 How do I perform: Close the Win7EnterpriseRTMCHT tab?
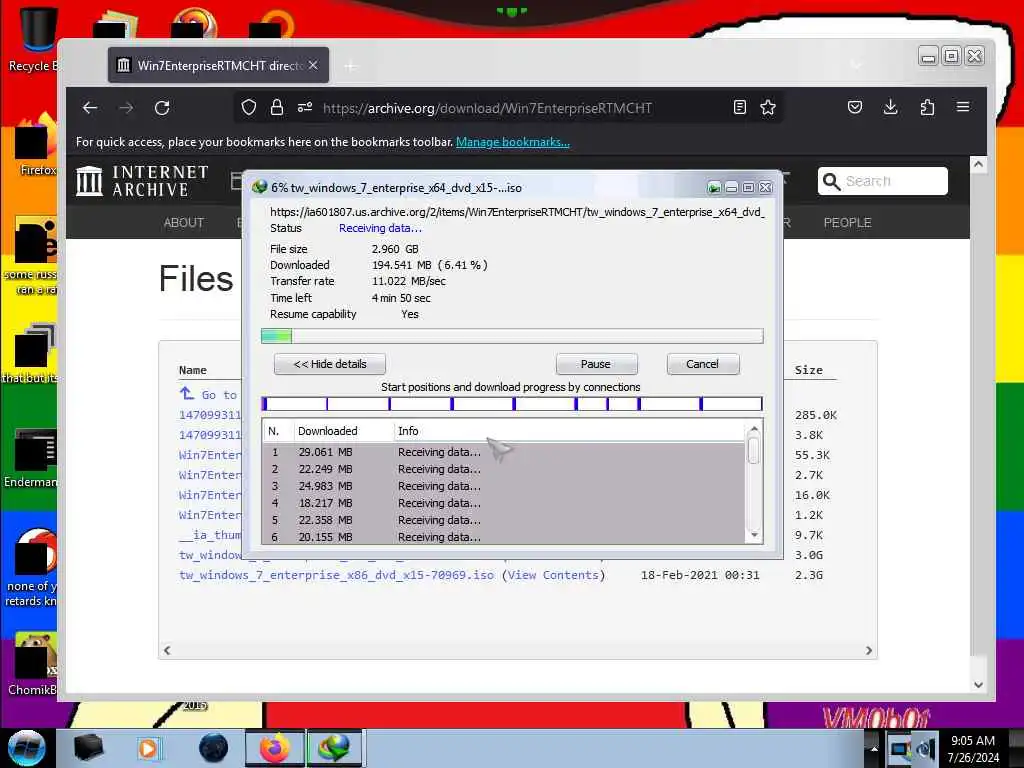point(313,65)
